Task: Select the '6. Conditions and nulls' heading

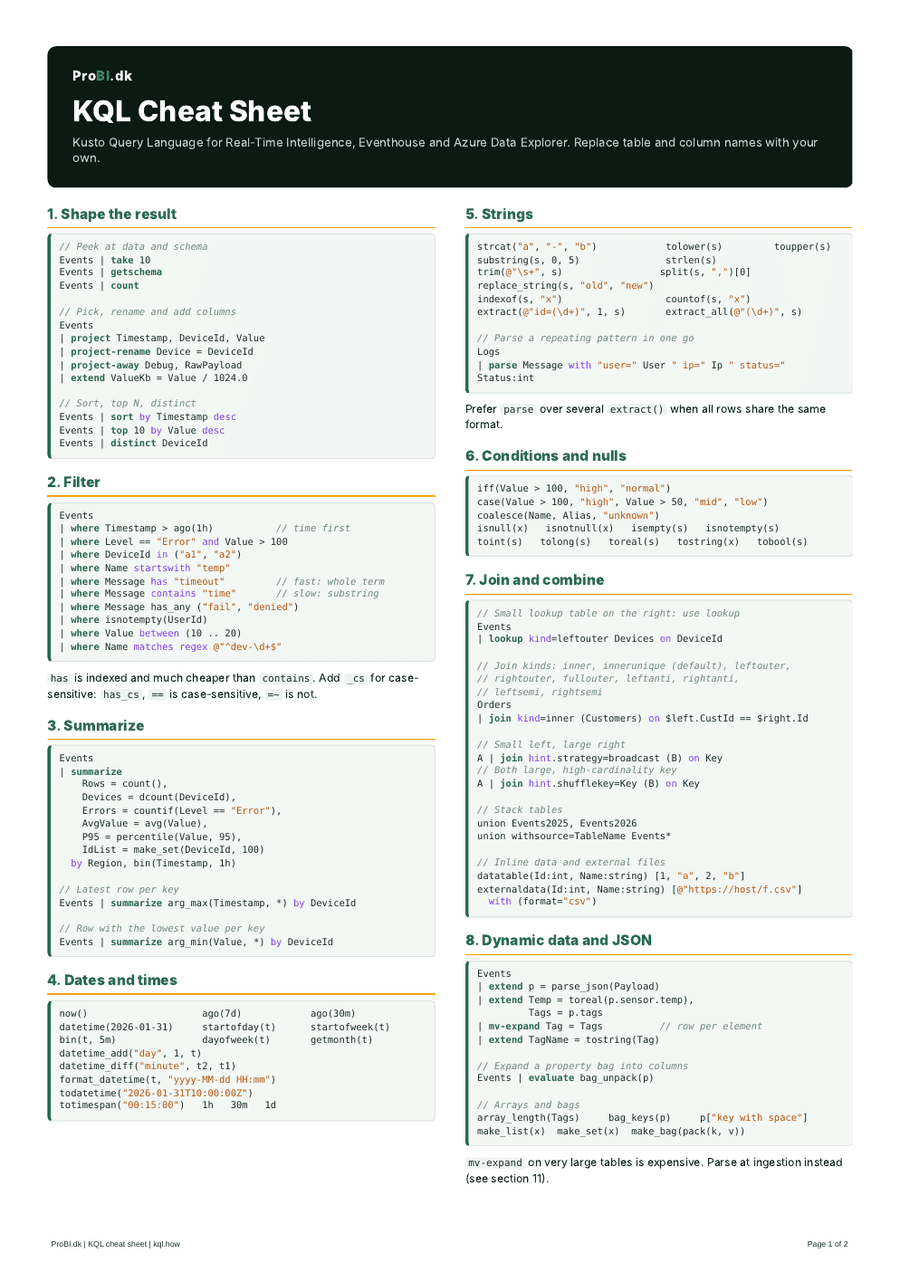Action: click(546, 456)
